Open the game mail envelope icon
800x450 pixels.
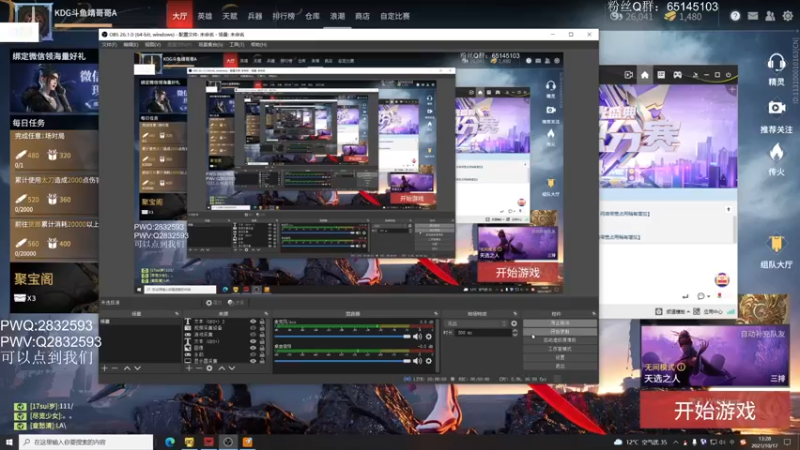(x=753, y=16)
